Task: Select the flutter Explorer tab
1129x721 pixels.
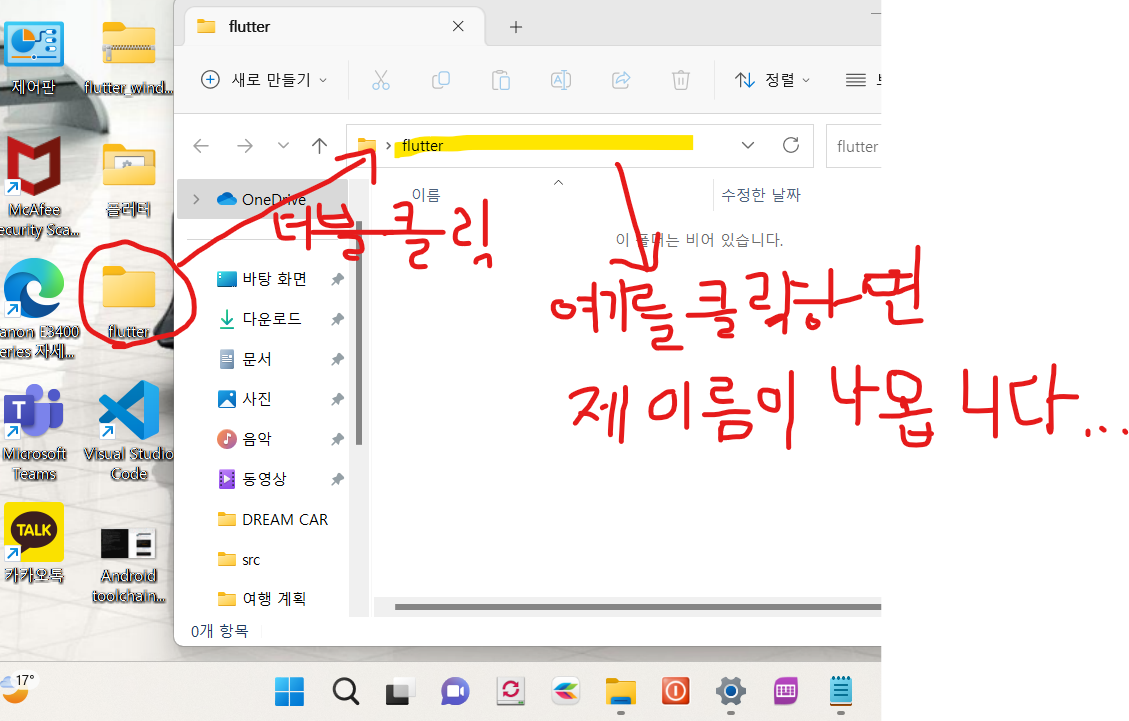Action: coord(335,27)
